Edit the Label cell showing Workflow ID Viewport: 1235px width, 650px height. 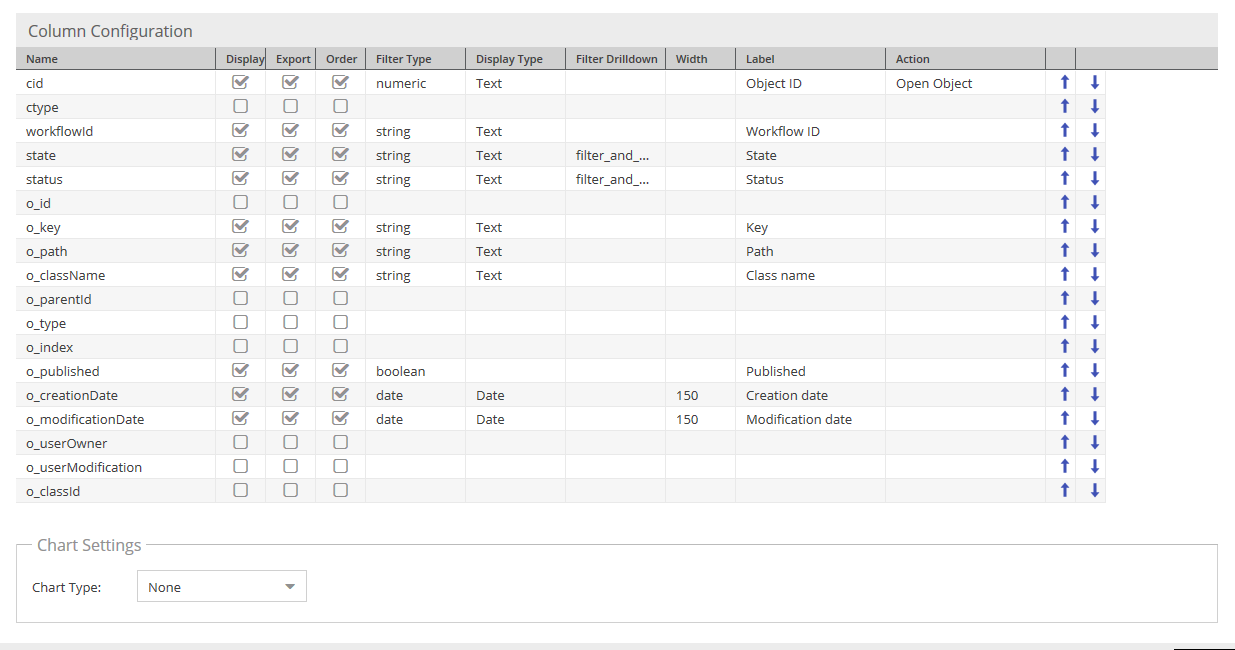809,131
